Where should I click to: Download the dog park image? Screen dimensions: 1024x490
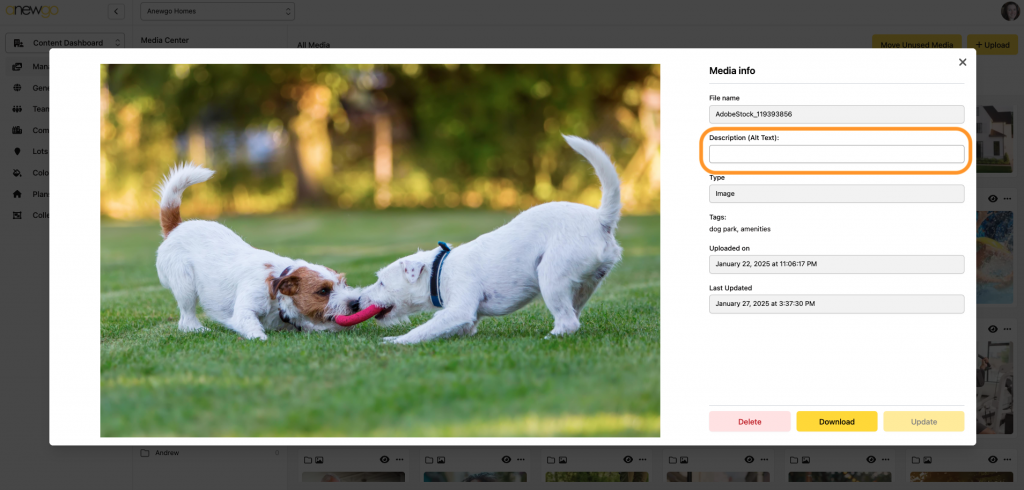836,421
